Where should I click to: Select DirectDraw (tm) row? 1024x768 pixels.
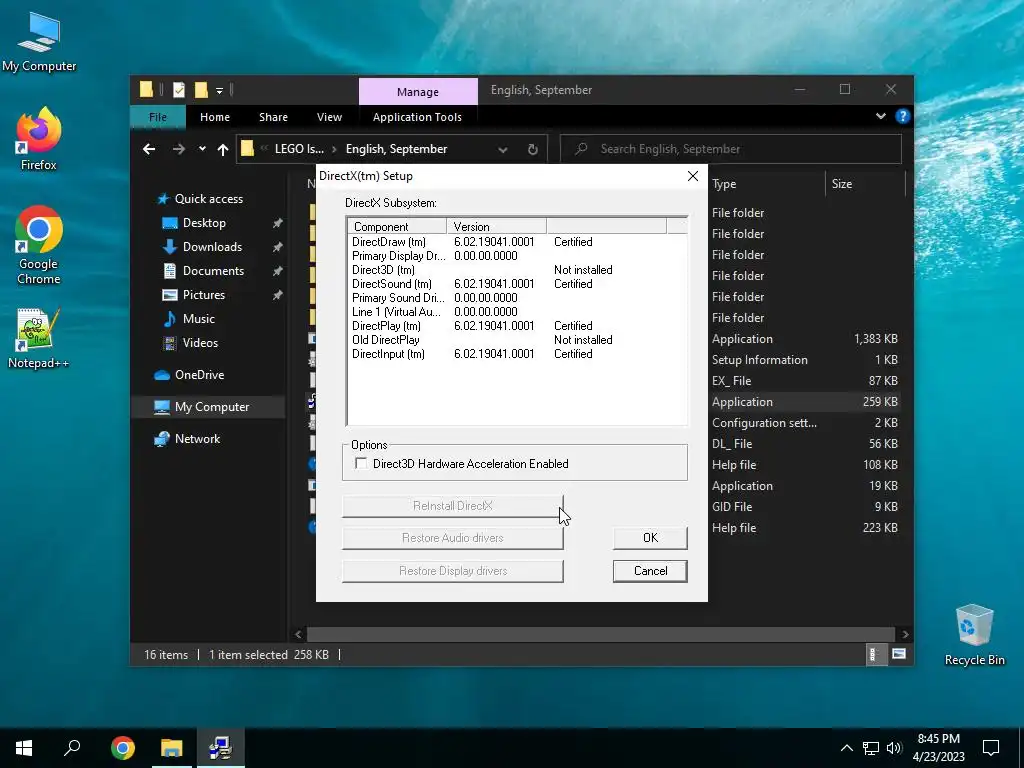(517, 242)
